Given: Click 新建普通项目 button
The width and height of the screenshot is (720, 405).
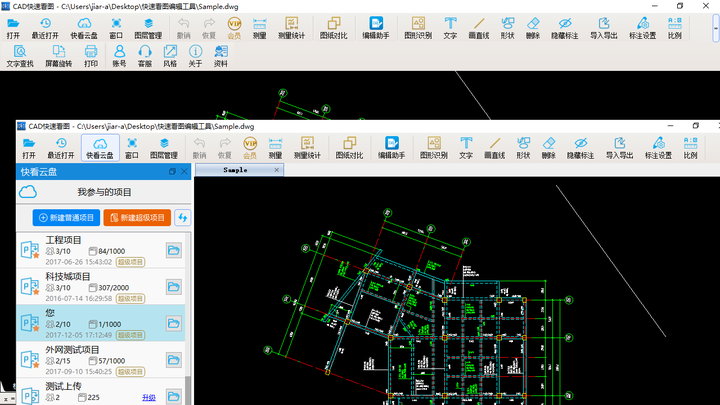Looking at the screenshot, I should pyautogui.click(x=66, y=218).
